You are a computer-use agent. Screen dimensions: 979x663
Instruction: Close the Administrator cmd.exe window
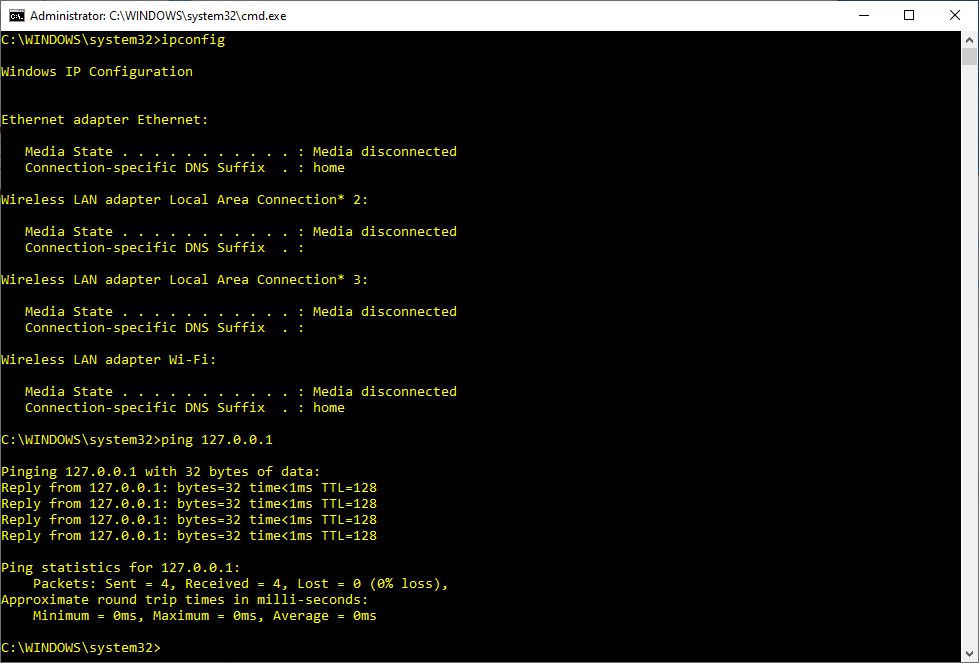pyautogui.click(x=955, y=16)
